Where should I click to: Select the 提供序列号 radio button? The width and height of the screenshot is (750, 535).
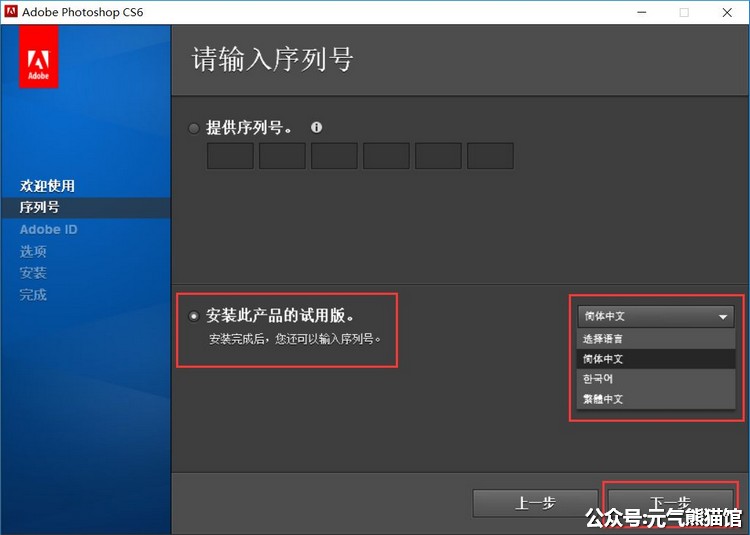coord(194,128)
